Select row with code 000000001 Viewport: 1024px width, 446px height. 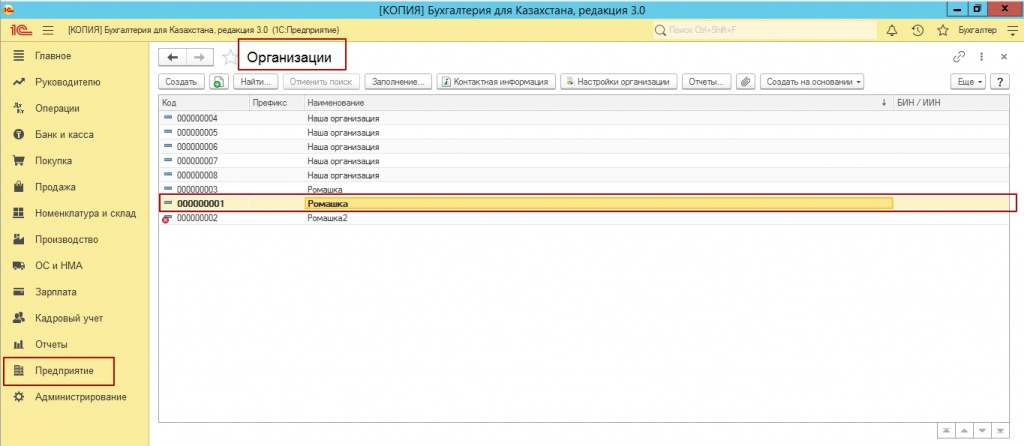(583, 204)
